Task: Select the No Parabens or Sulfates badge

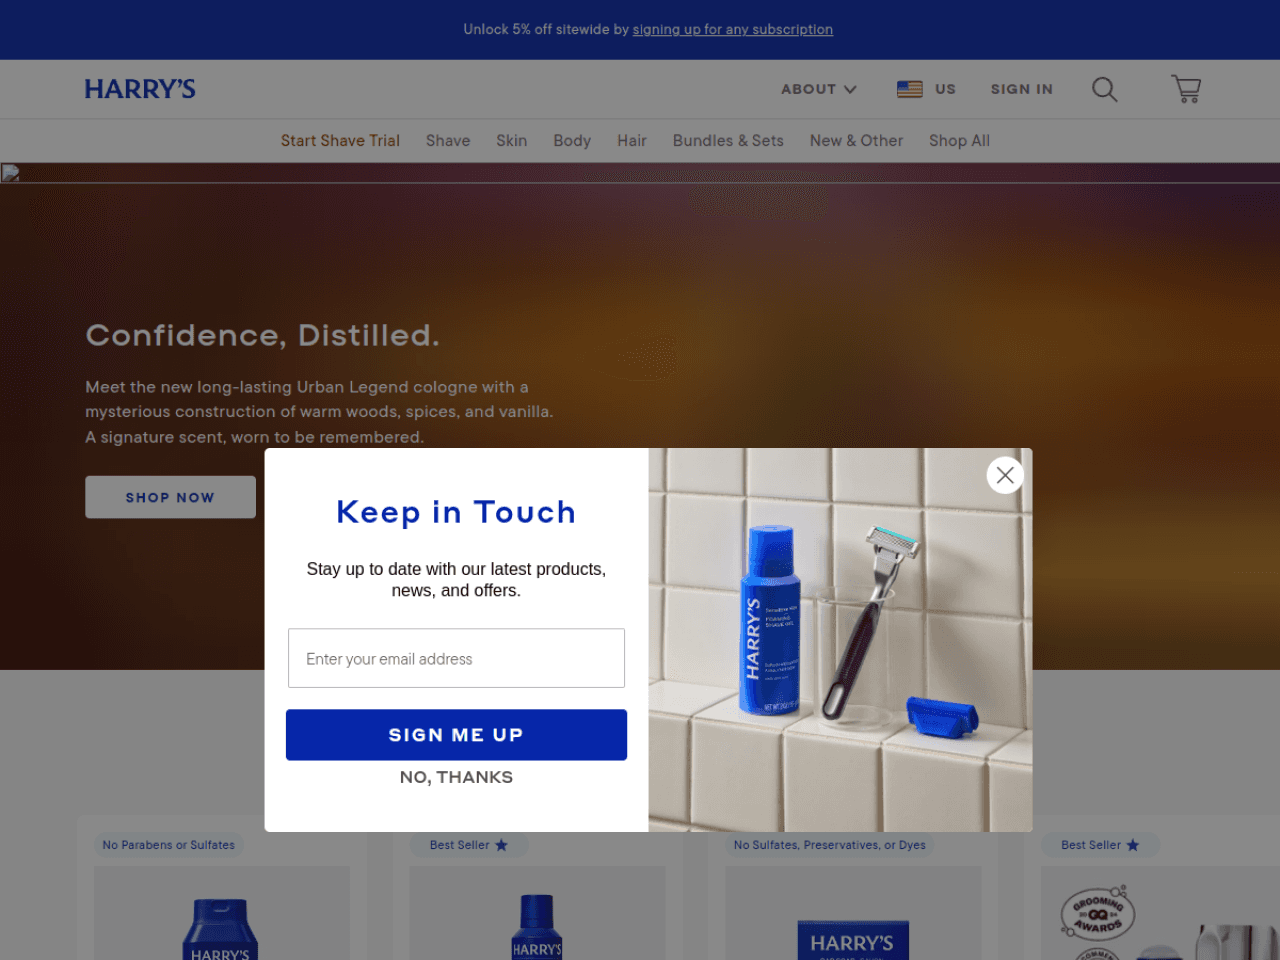Action: coord(169,845)
